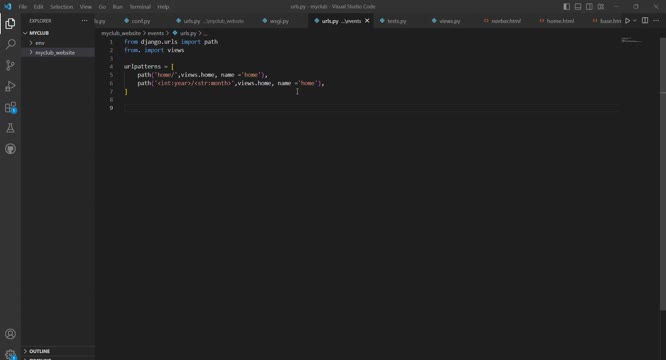
Task: Toggle the primary side bar
Action: tap(567, 6)
